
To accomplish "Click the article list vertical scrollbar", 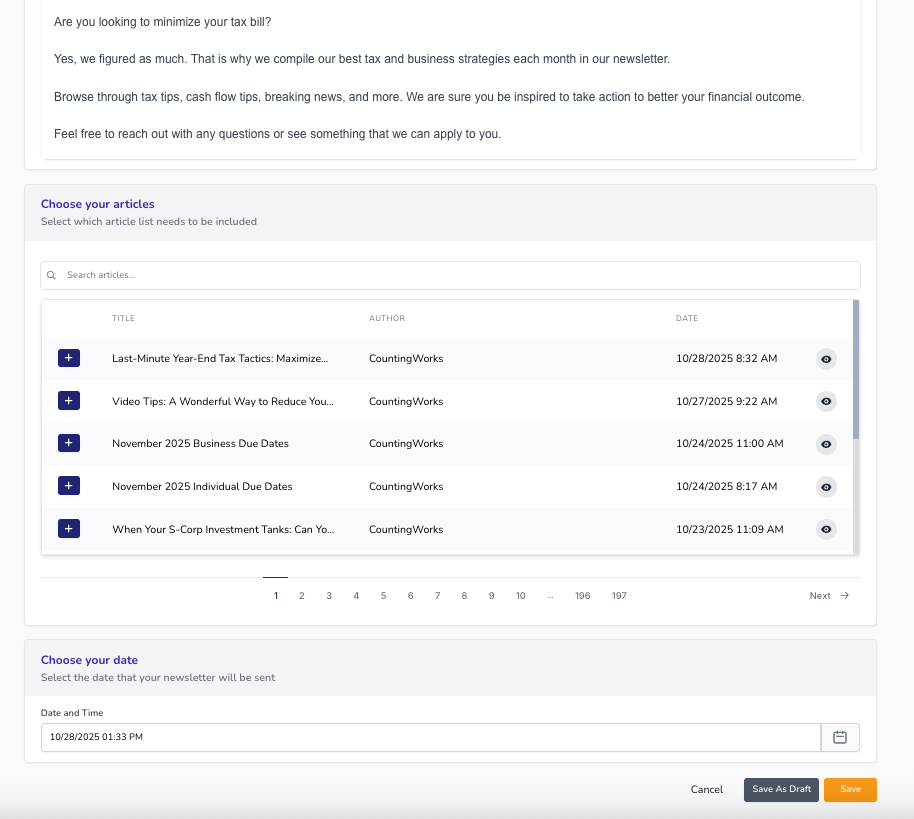I will click(x=856, y=370).
